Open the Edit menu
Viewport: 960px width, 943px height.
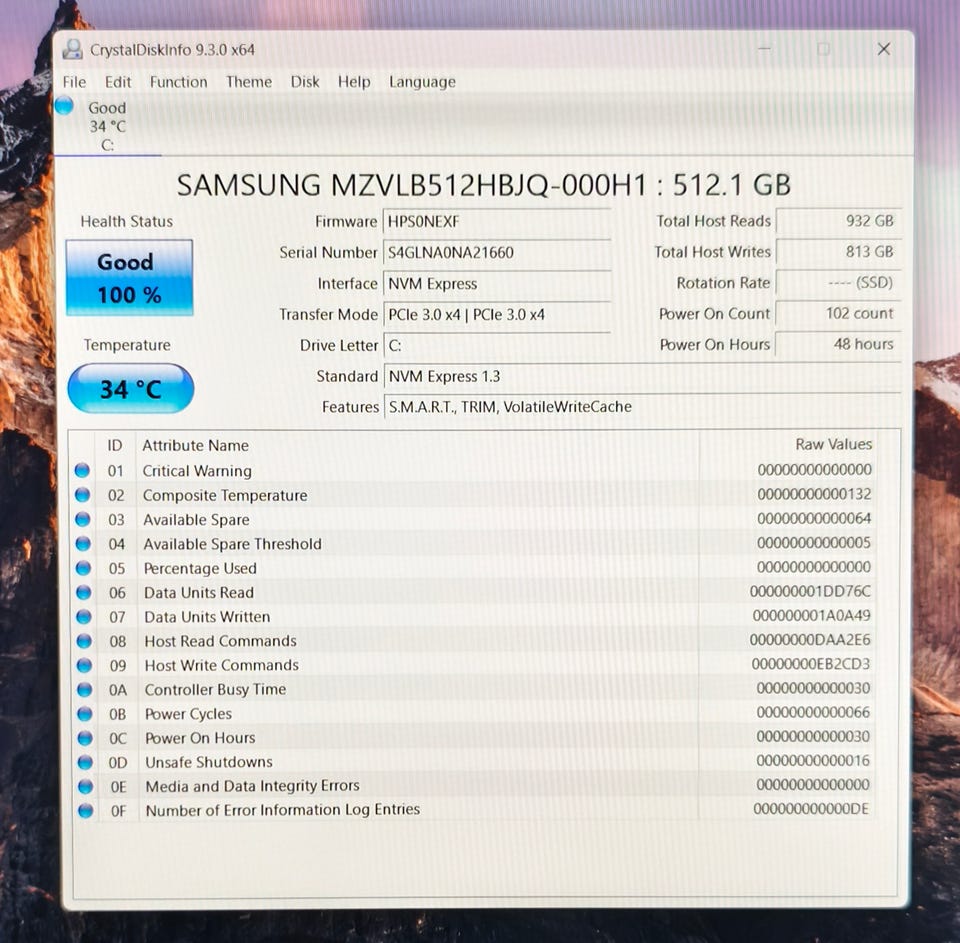coord(118,82)
